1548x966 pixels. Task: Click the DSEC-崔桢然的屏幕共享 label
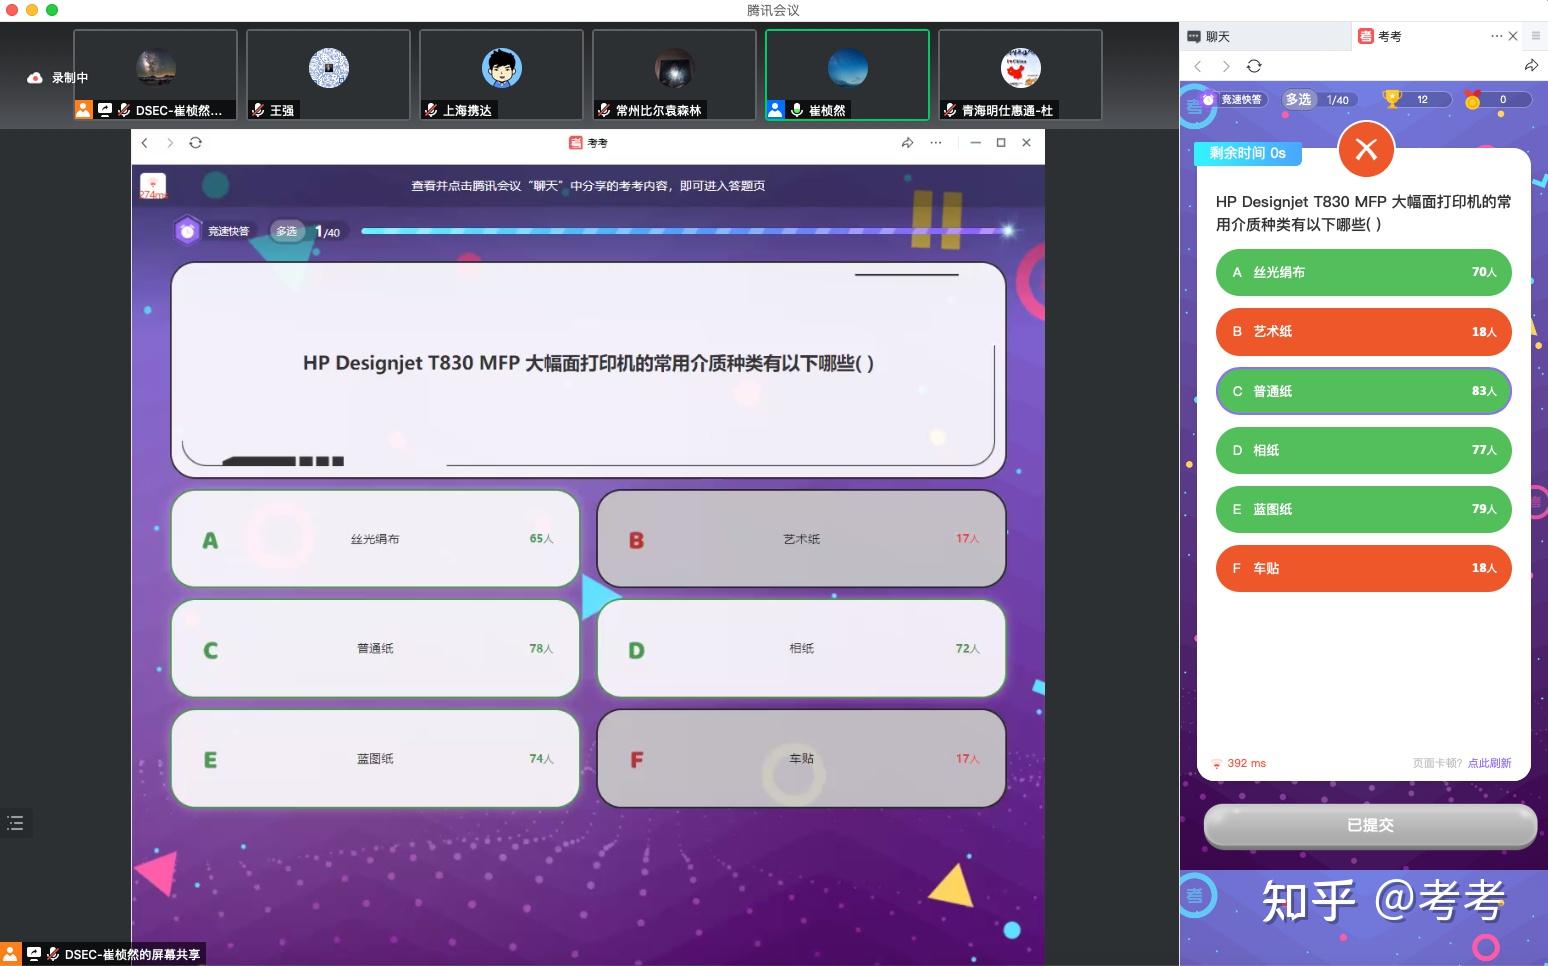[132, 954]
